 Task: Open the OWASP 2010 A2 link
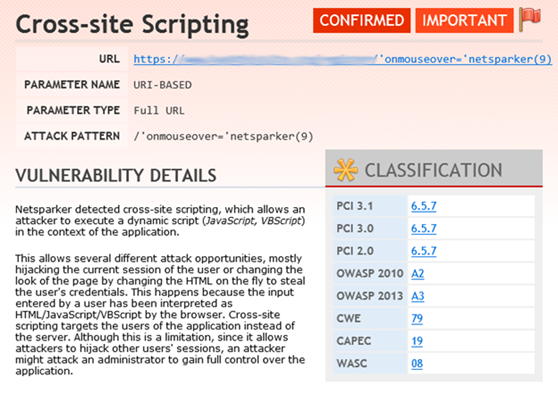417,273
